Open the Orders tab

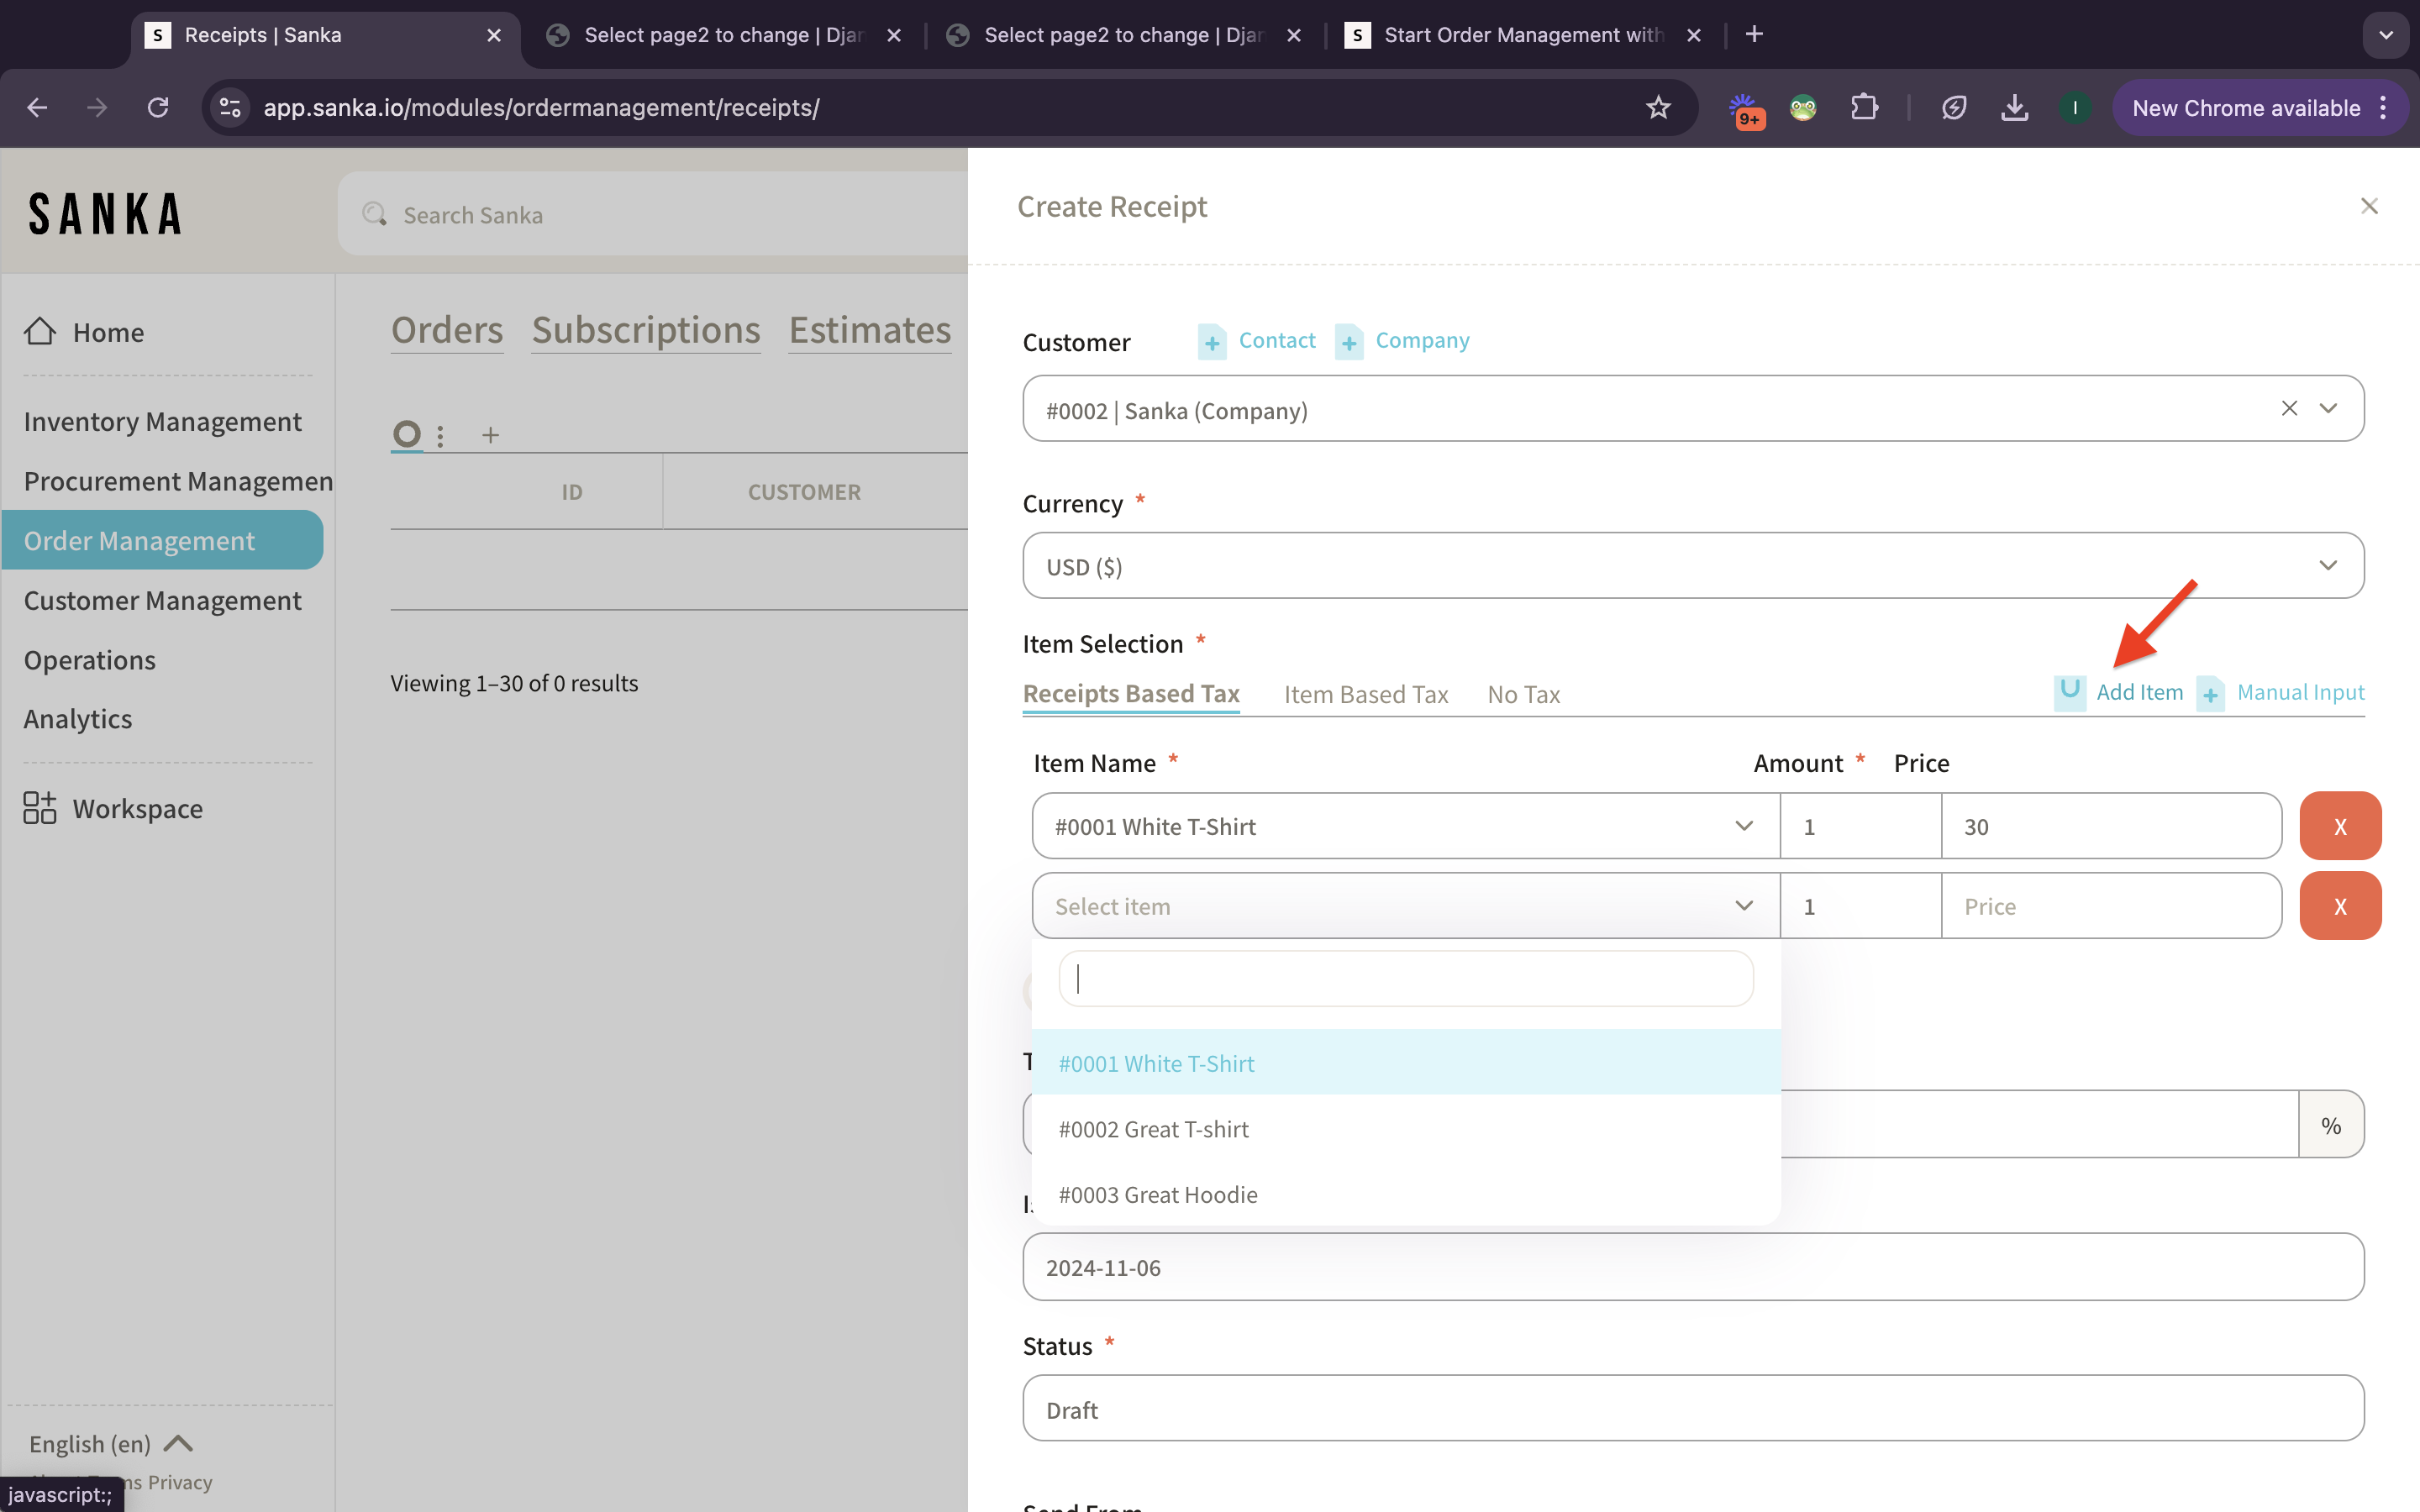[447, 330]
